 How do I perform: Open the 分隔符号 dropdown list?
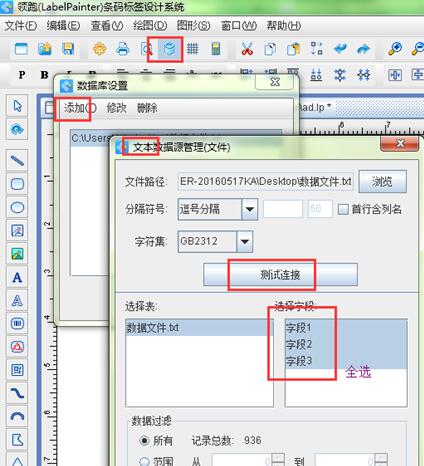250,209
